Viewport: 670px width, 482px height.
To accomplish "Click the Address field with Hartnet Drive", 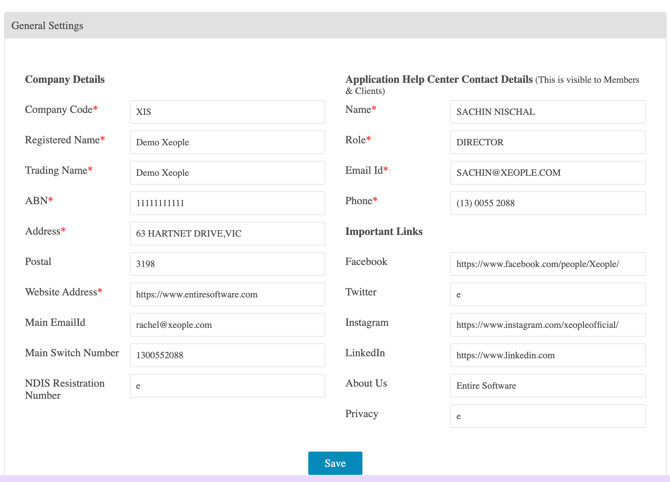I will point(227,234).
